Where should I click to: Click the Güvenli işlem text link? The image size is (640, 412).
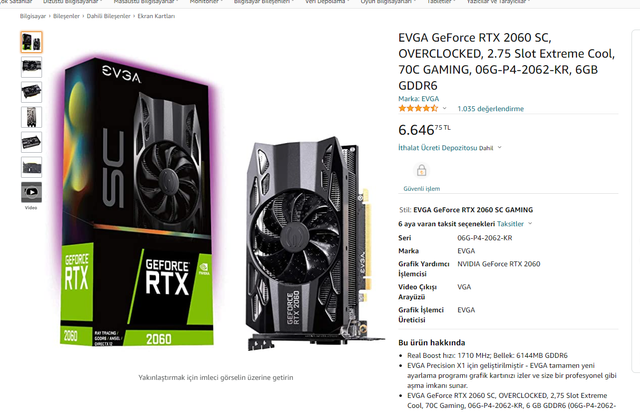422,188
